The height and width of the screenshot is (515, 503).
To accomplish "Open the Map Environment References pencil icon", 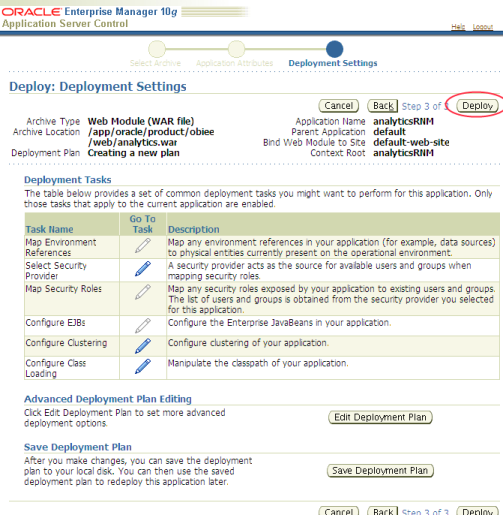I will coord(143,246).
